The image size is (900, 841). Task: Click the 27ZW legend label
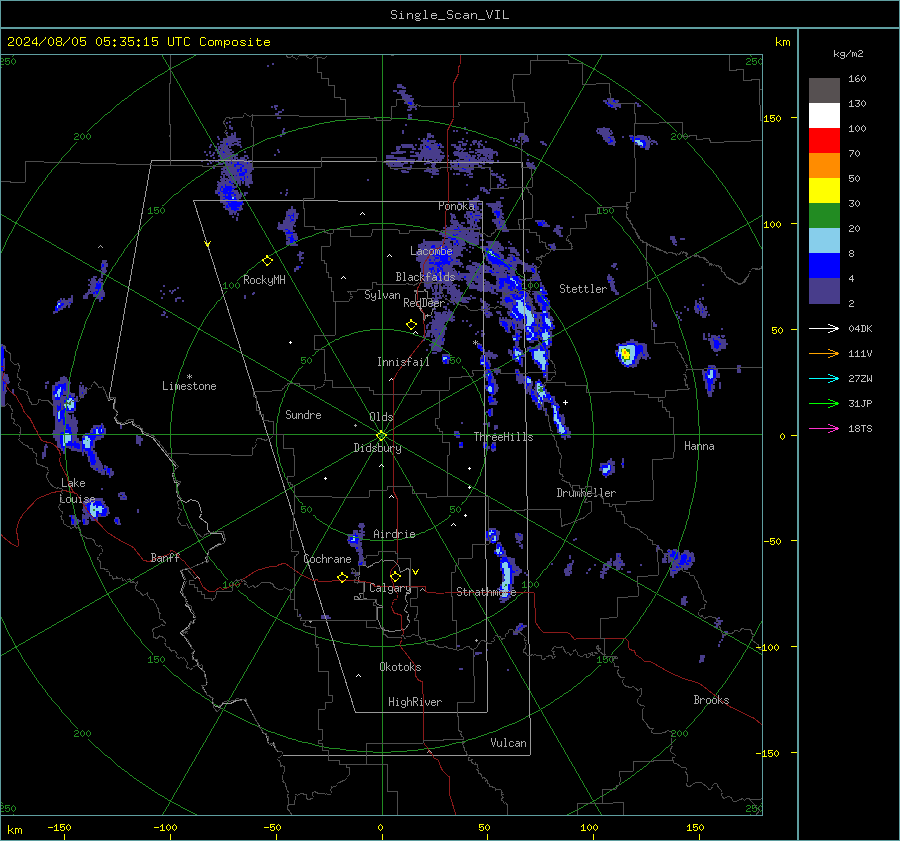tap(860, 378)
